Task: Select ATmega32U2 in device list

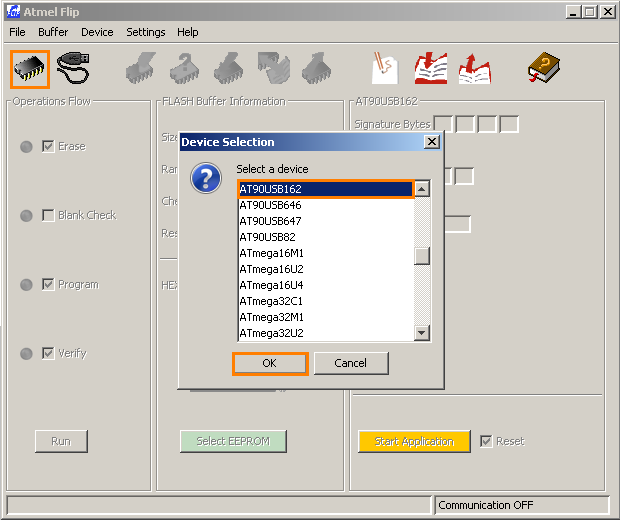Action: point(326,333)
